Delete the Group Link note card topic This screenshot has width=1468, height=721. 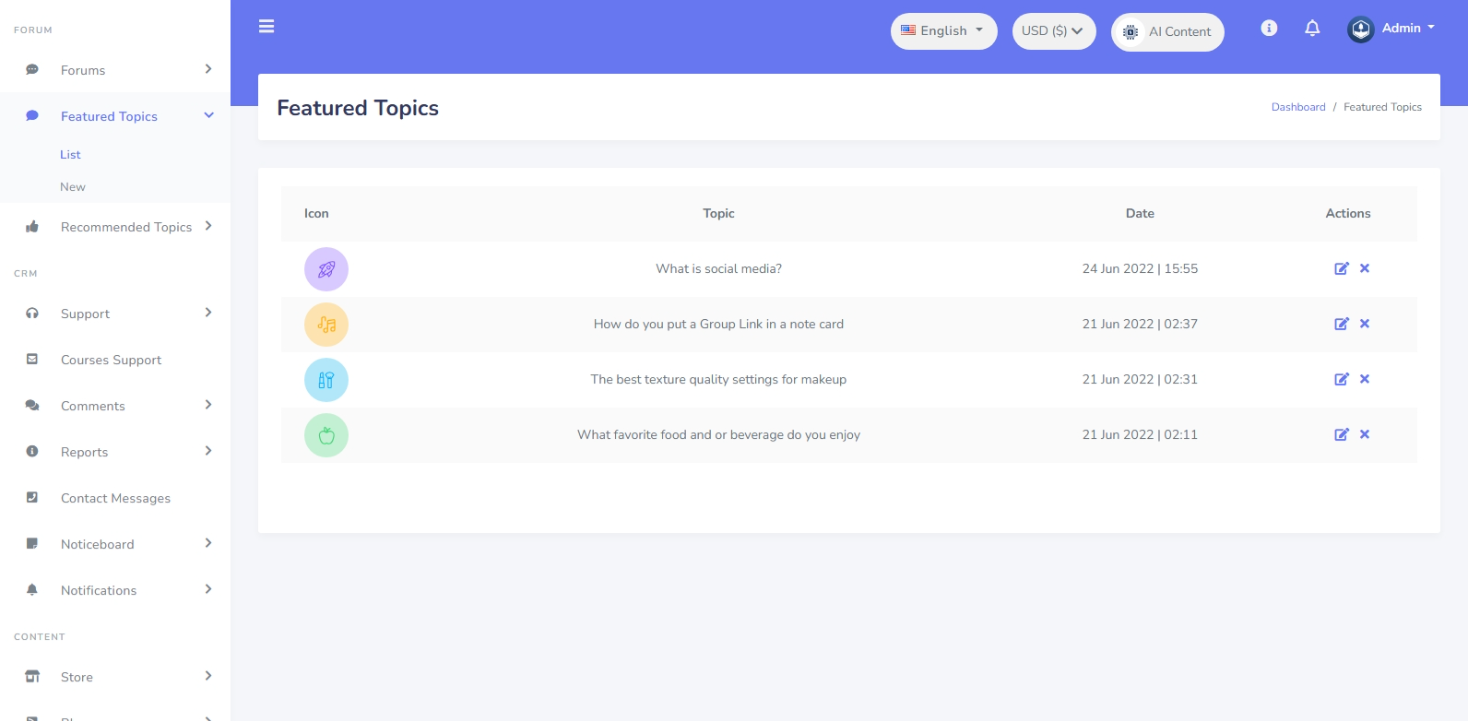click(1364, 323)
